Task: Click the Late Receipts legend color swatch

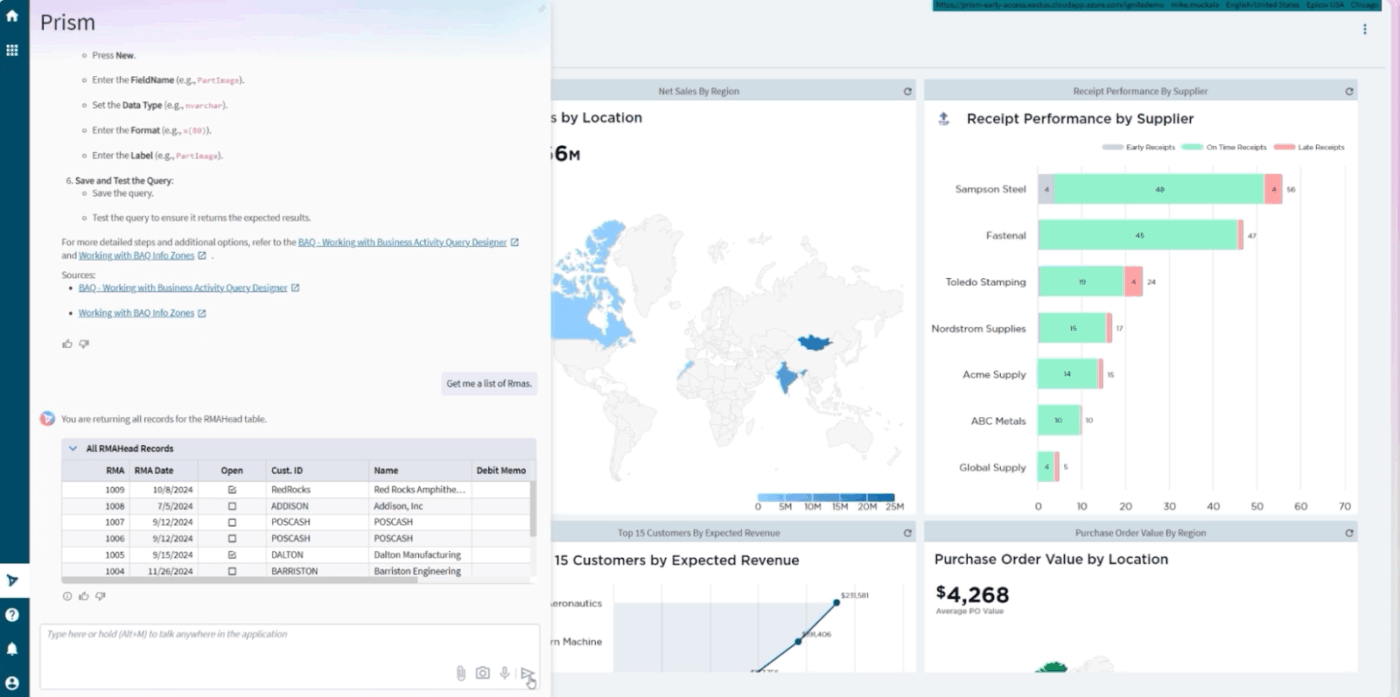Action: pos(1285,147)
